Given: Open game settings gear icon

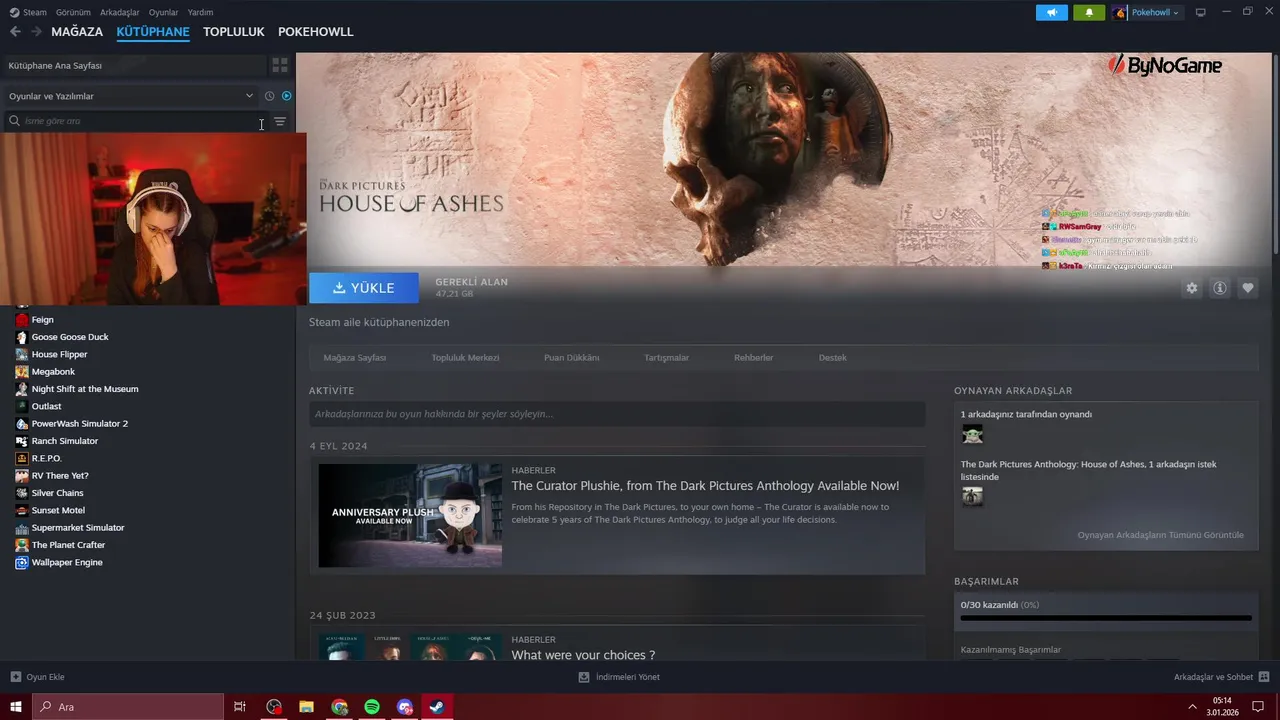Looking at the screenshot, I should [1191, 288].
